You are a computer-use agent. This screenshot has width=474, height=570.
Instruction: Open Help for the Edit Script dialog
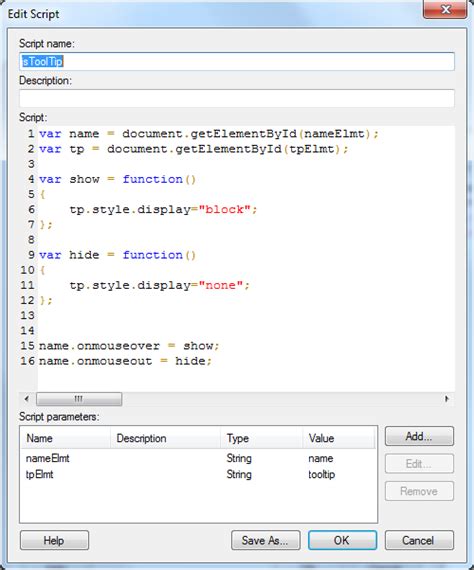pos(54,540)
